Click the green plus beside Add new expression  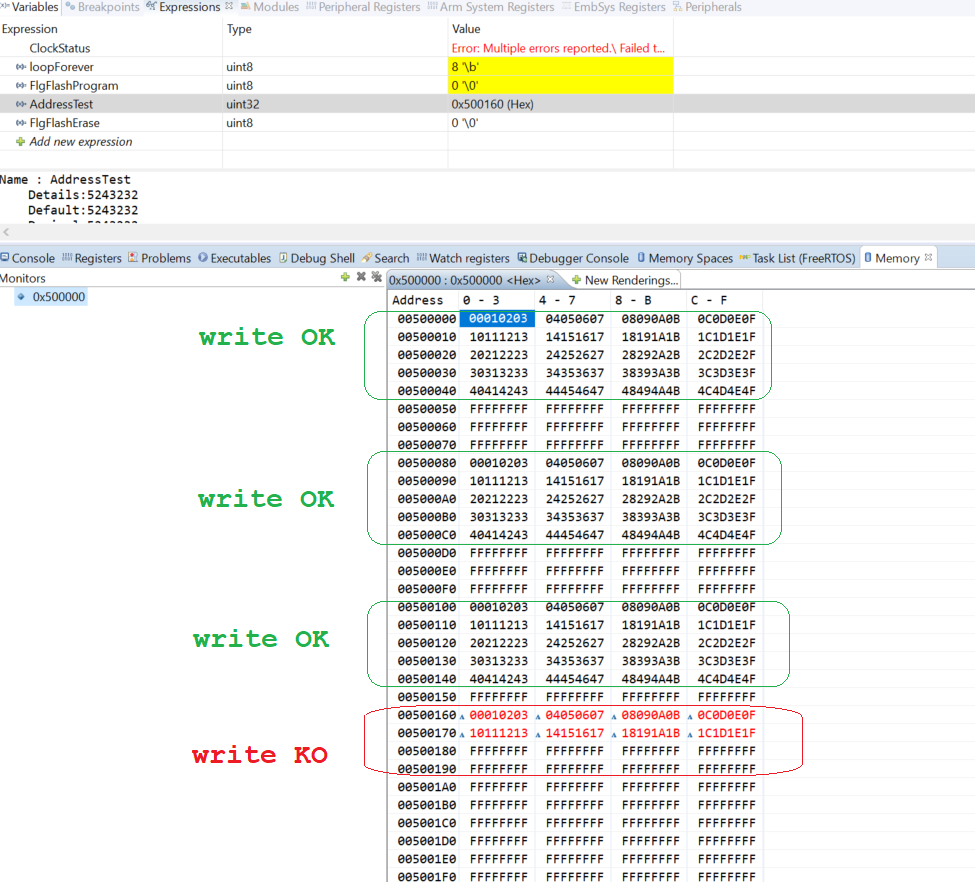point(20,141)
